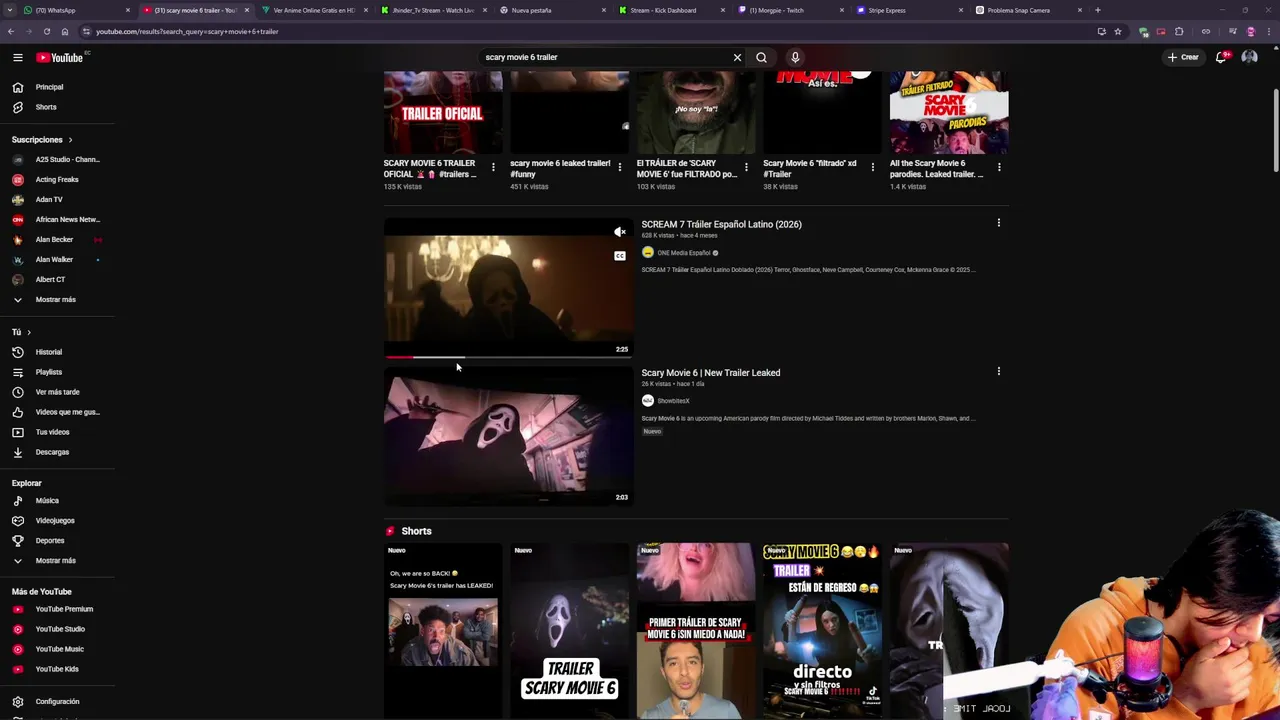Switch to the WhatsApp browser tab
Image resolution: width=1280 pixels, height=720 pixels.
(x=70, y=10)
